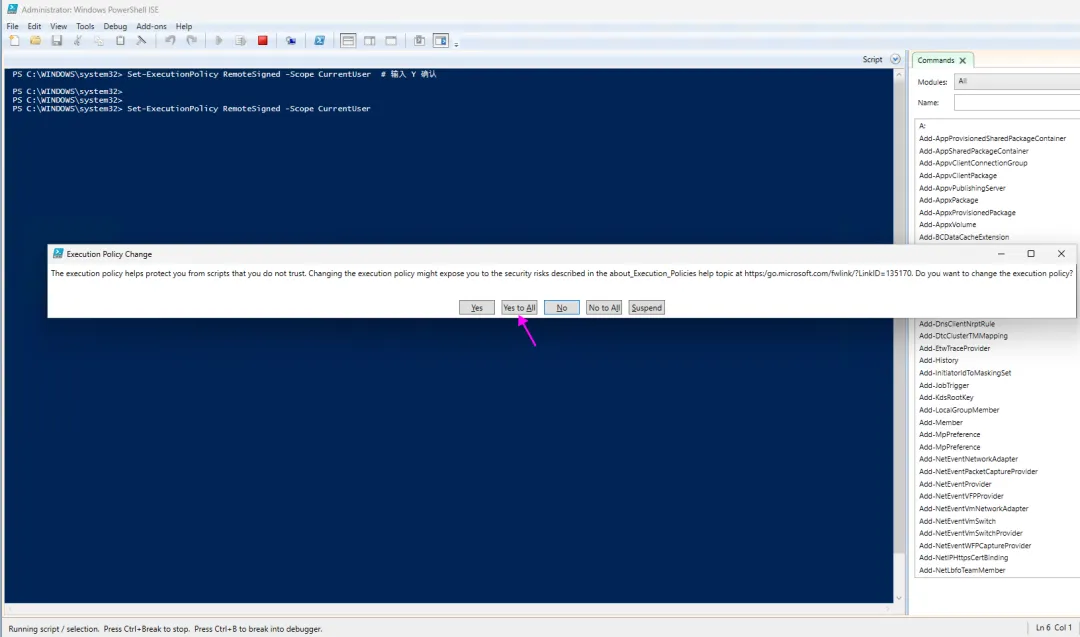This screenshot has height=637, width=1080.
Task: Select Add-InitiatorIdToMaskingSet command
Action: pos(964,373)
